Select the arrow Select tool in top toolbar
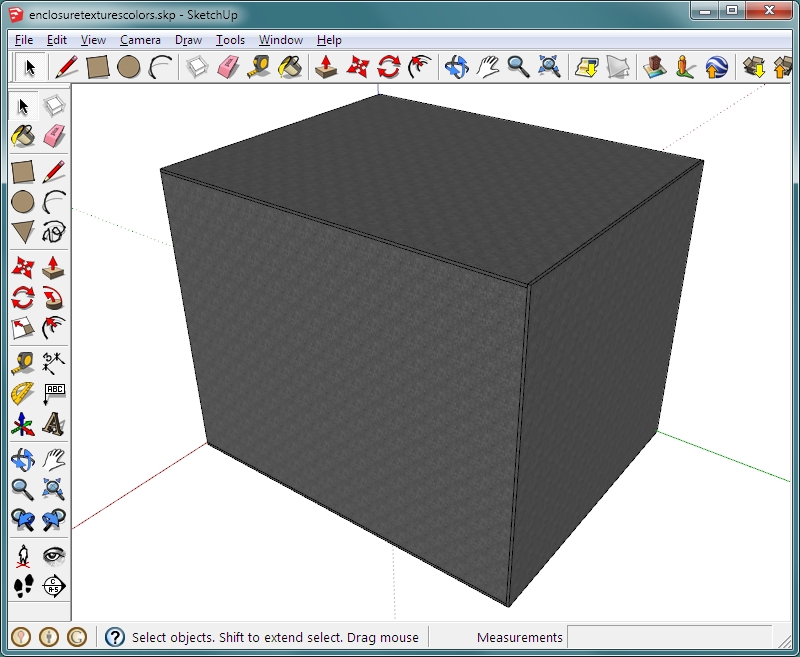The width and height of the screenshot is (800, 657). (x=30, y=67)
